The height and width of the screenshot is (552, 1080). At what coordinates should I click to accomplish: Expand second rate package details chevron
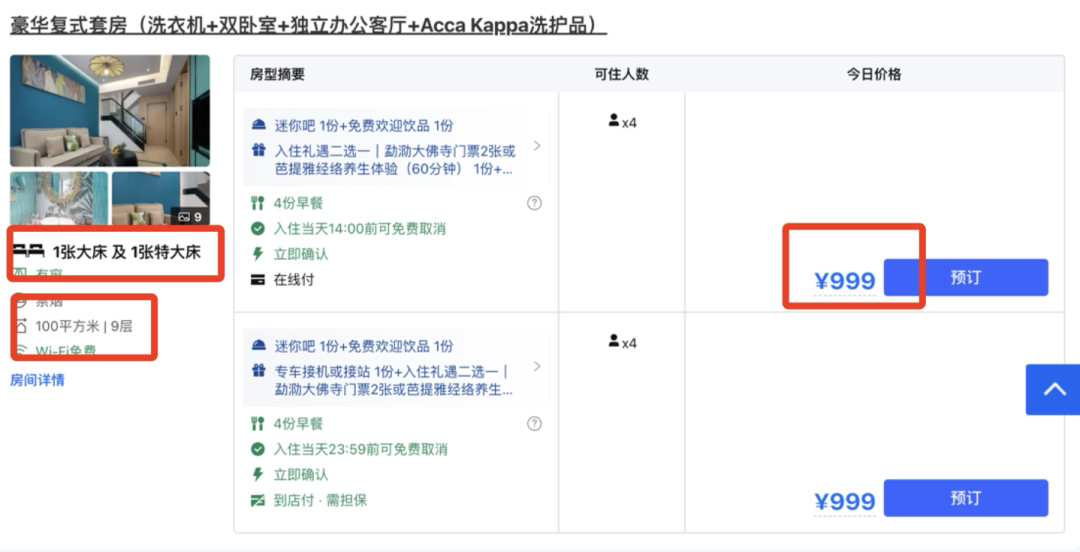click(537, 367)
